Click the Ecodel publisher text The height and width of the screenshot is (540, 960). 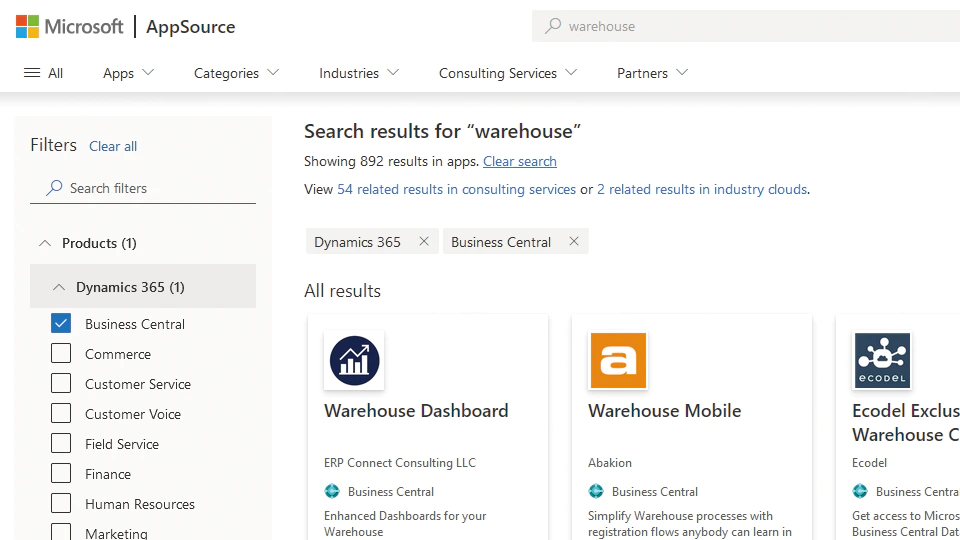[869, 463]
